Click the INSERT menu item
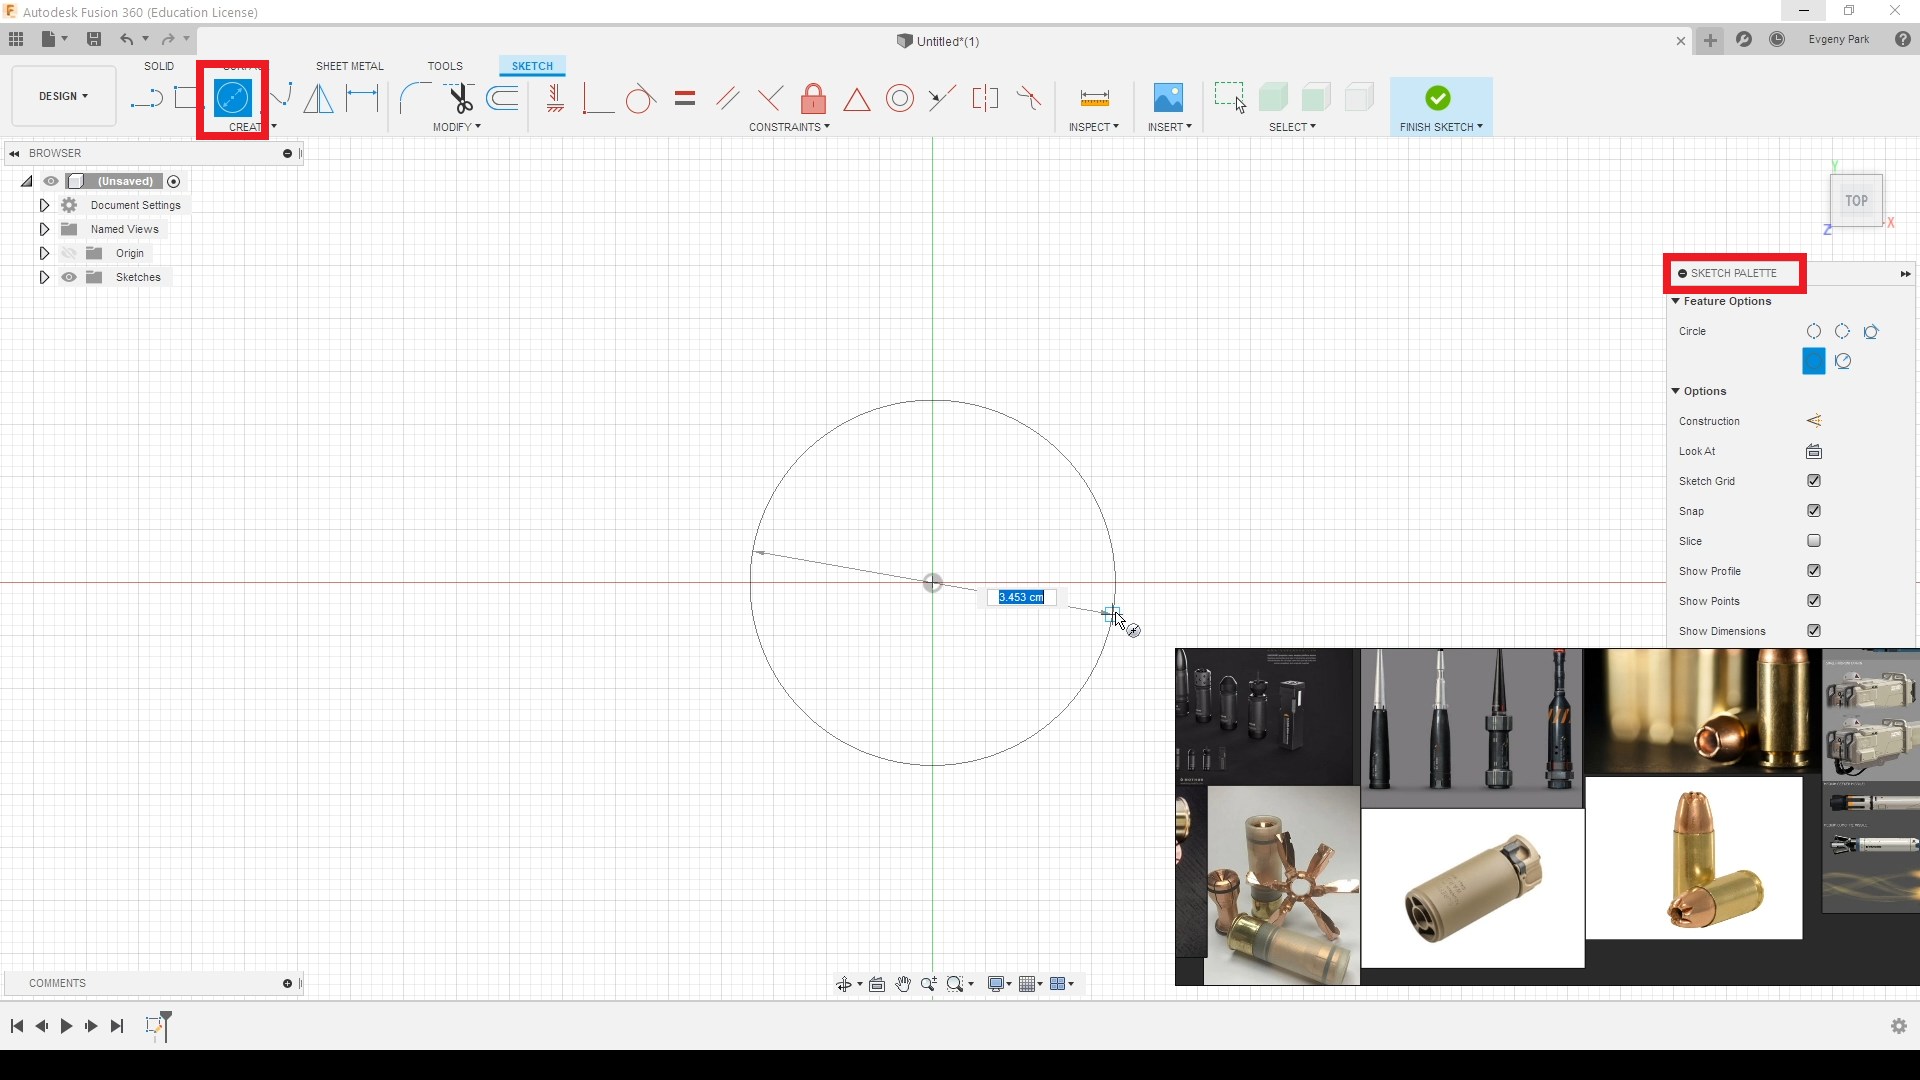The height and width of the screenshot is (1080, 1920). coord(1168,127)
